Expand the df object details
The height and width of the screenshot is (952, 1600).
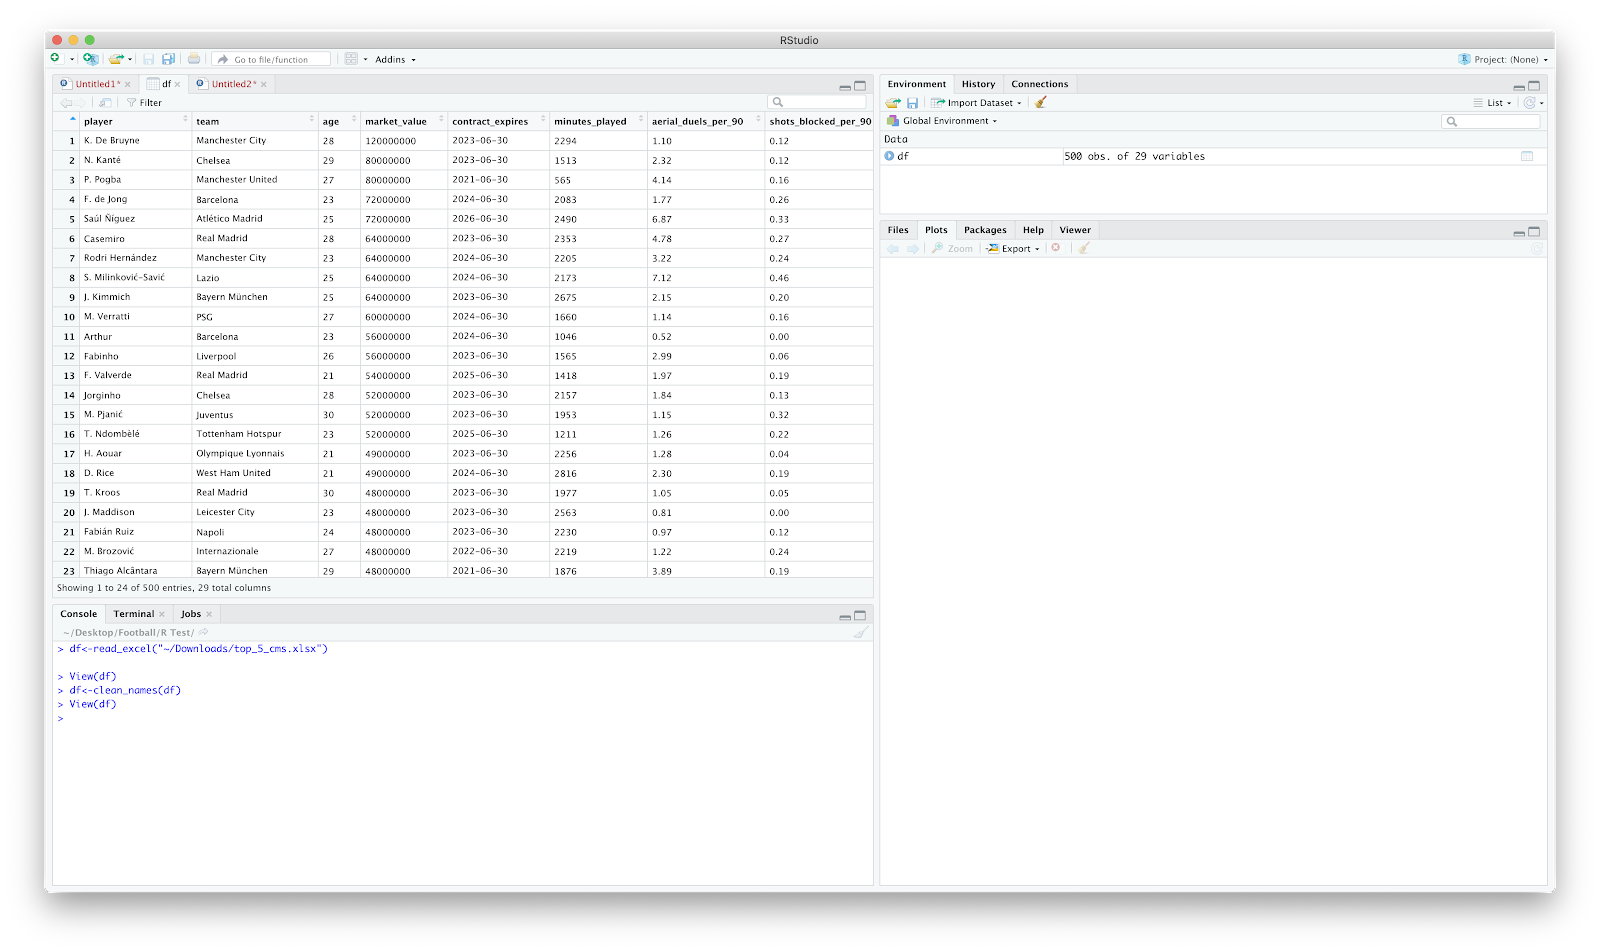click(889, 156)
